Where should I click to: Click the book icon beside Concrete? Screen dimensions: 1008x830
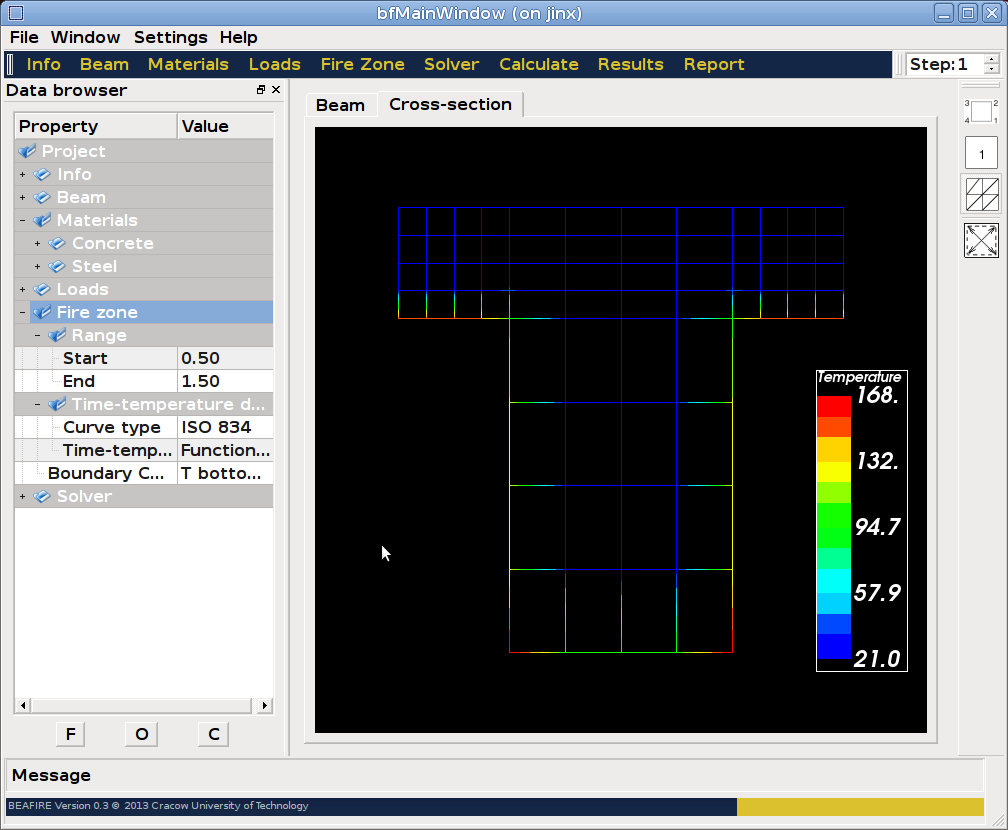57,243
